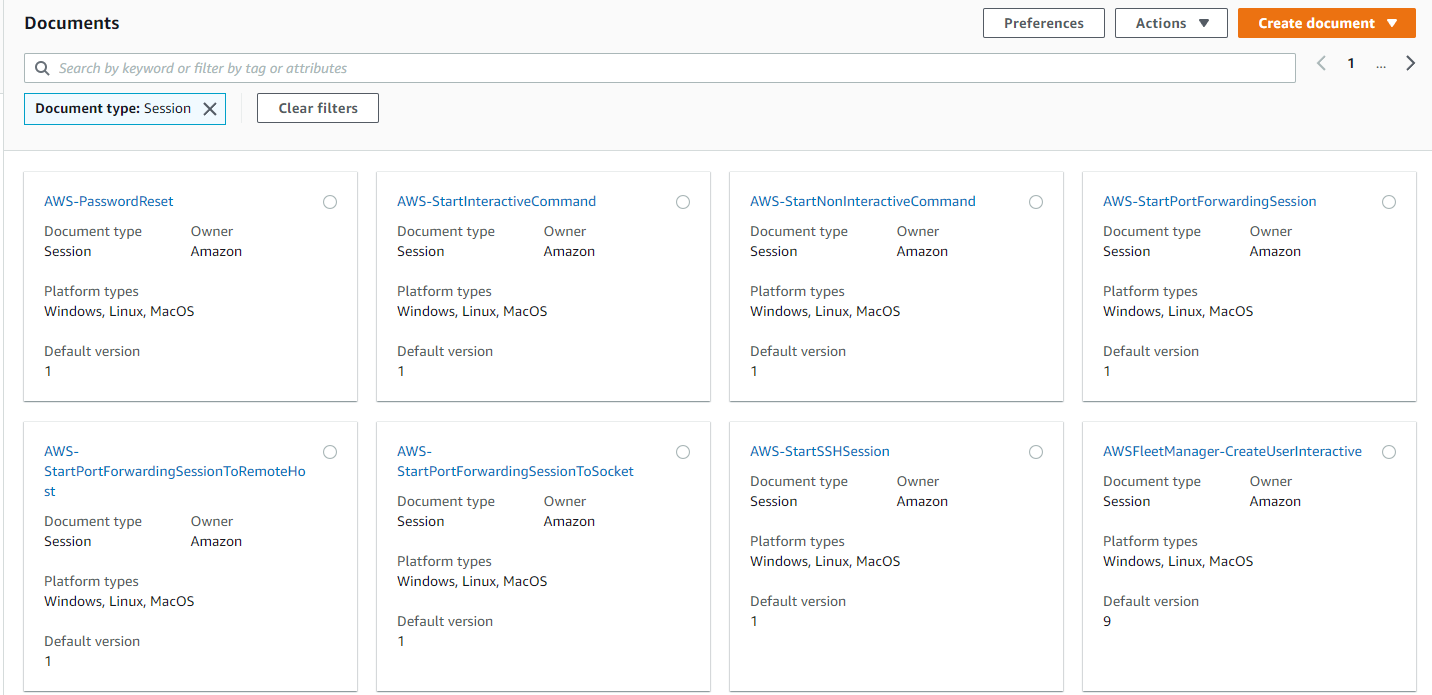The image size is (1432, 695).
Task: Click the pagination ellipsis
Action: tap(1381, 64)
